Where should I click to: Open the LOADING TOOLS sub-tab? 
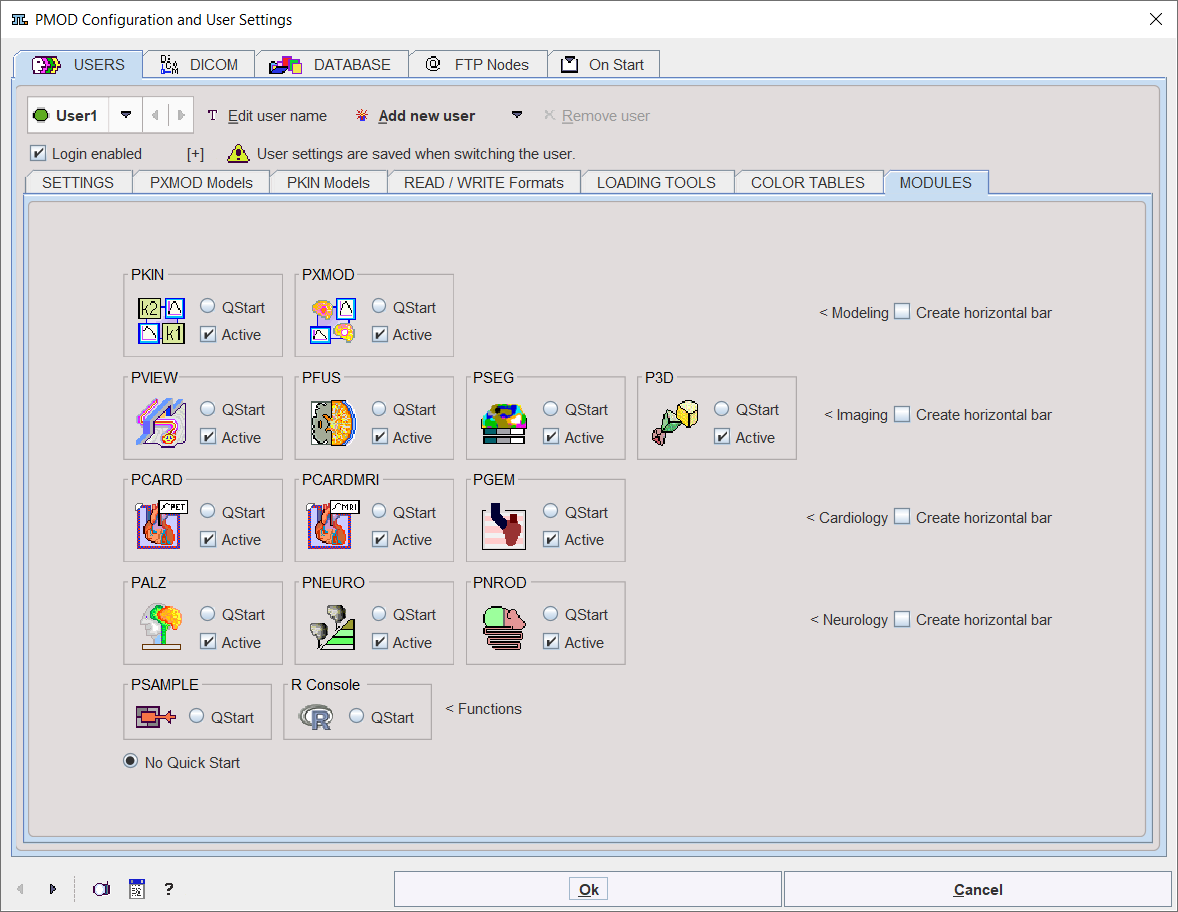coord(657,183)
